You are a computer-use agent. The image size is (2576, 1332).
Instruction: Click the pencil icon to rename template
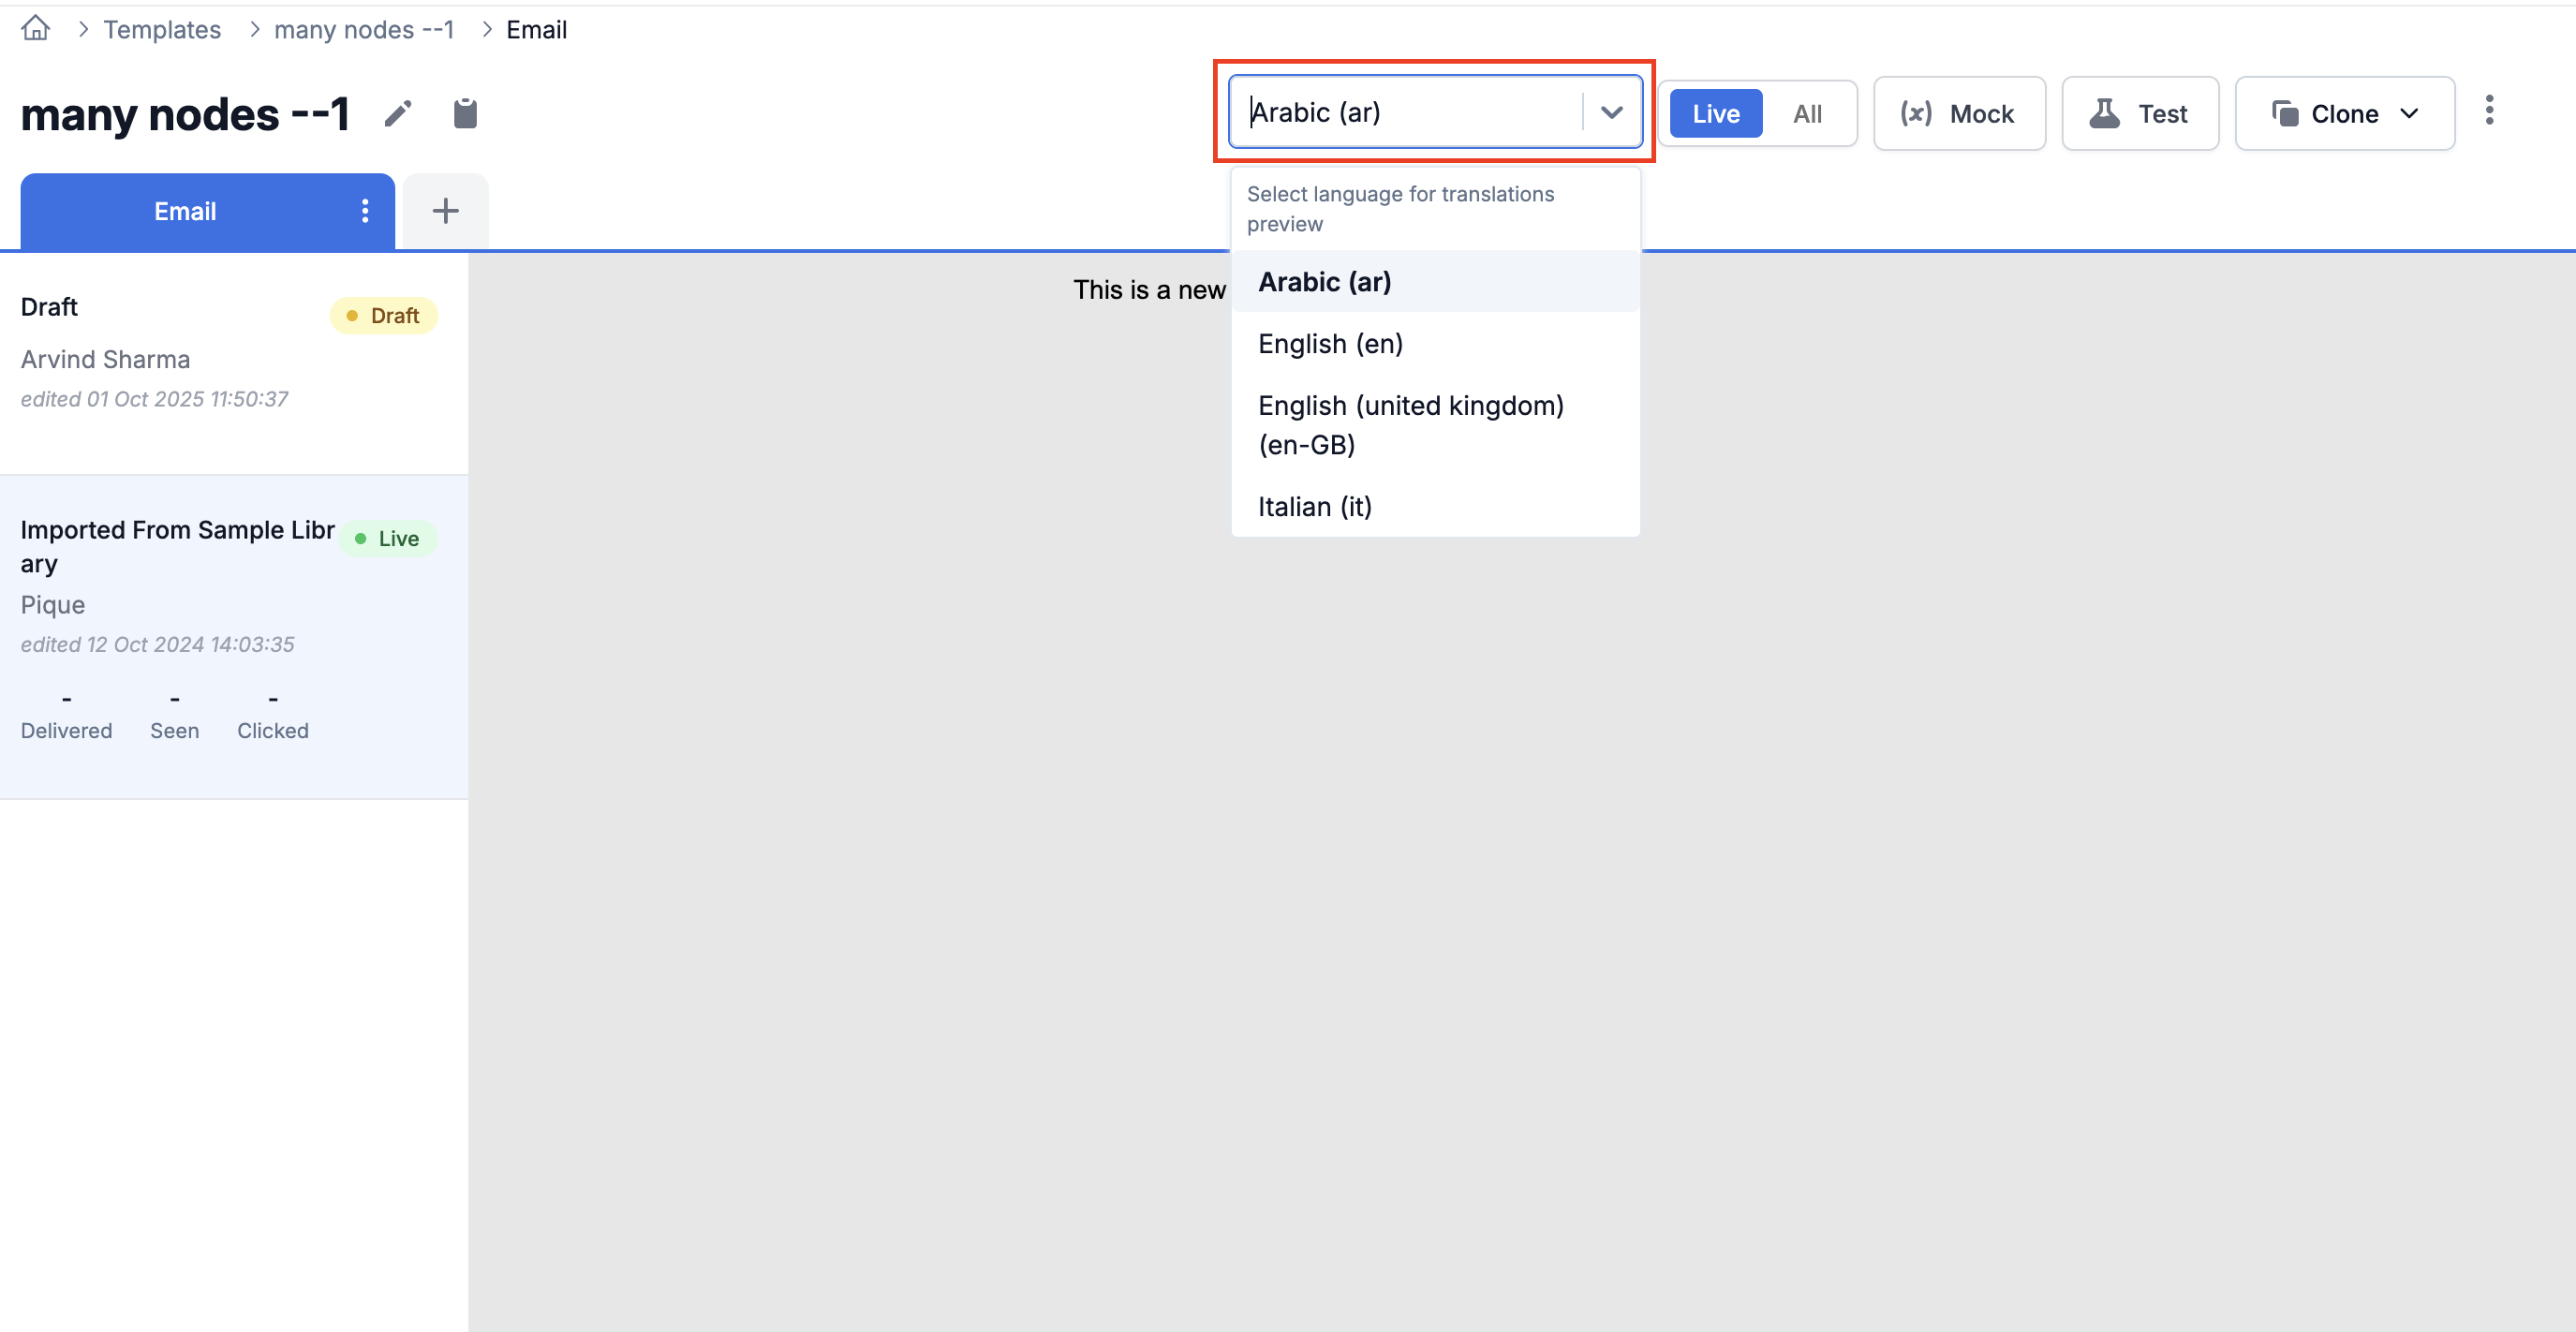pos(399,113)
